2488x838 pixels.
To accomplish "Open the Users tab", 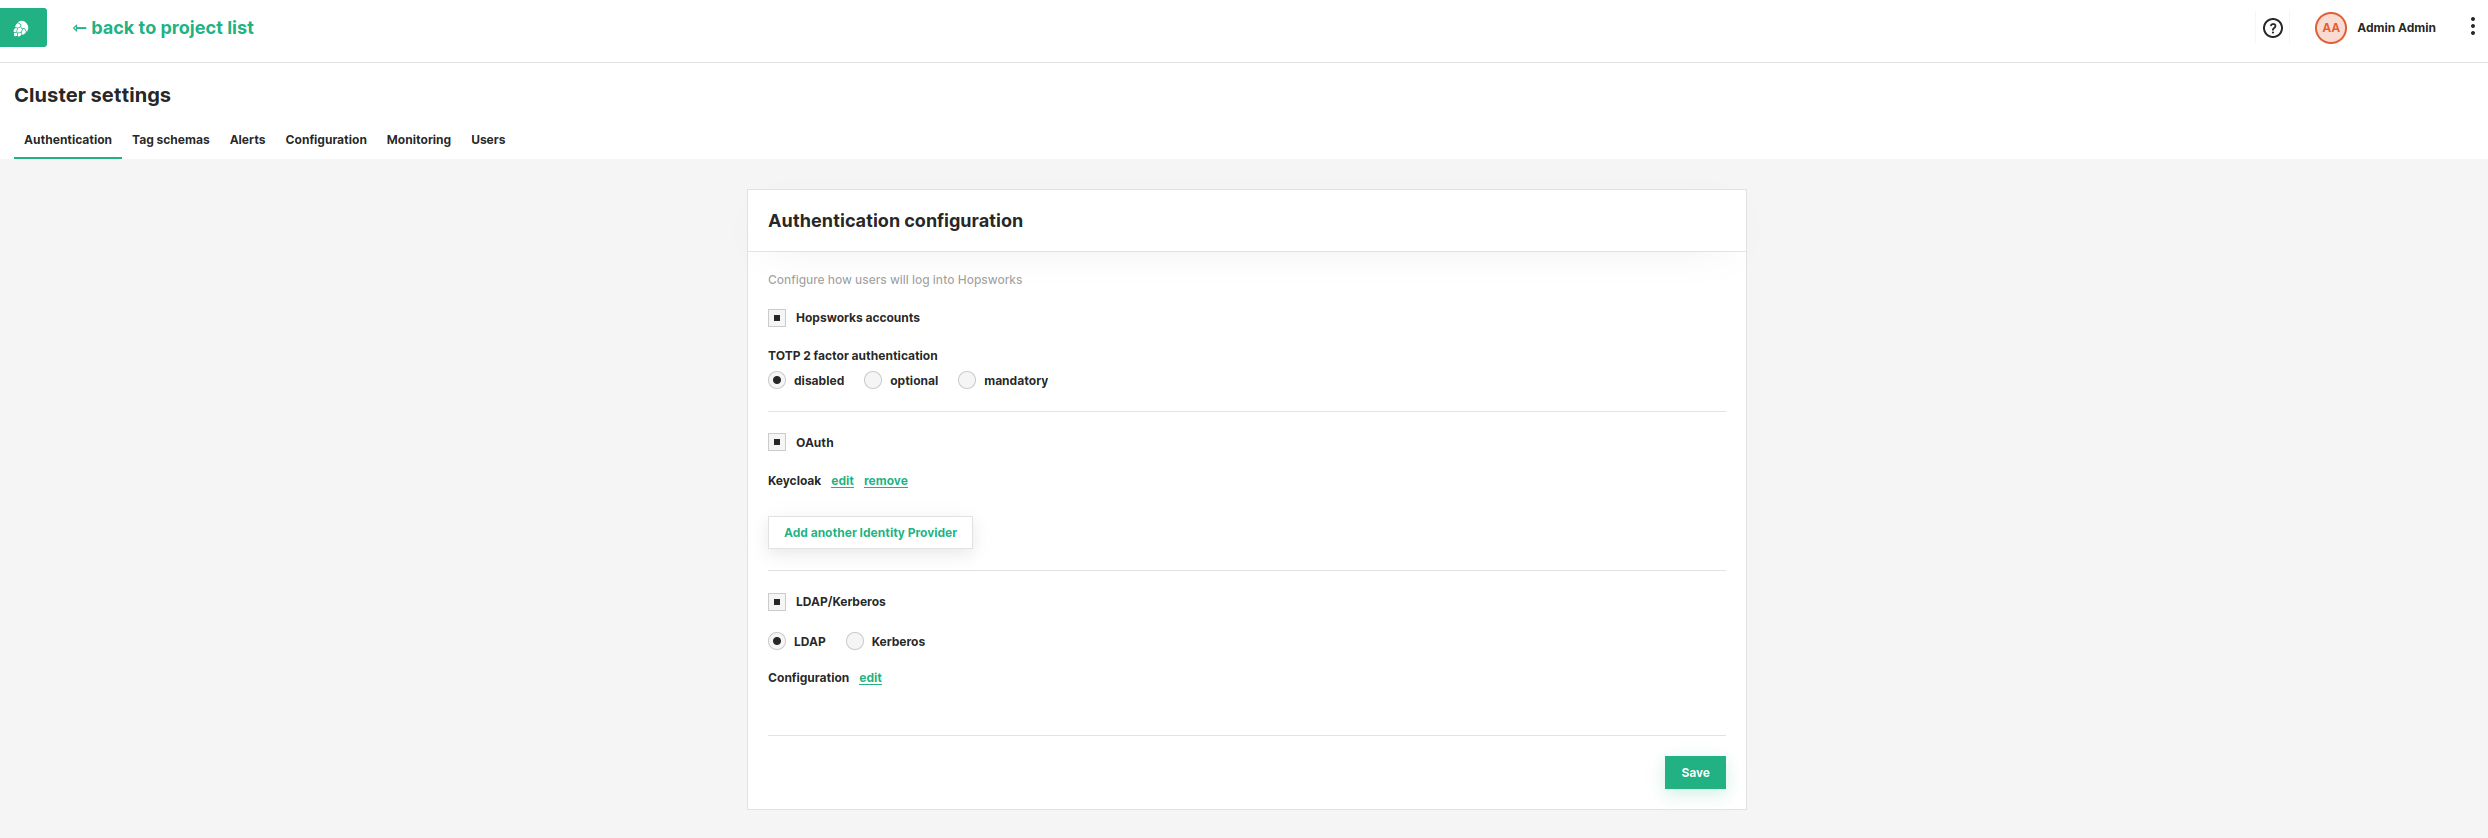I will pyautogui.click(x=488, y=140).
